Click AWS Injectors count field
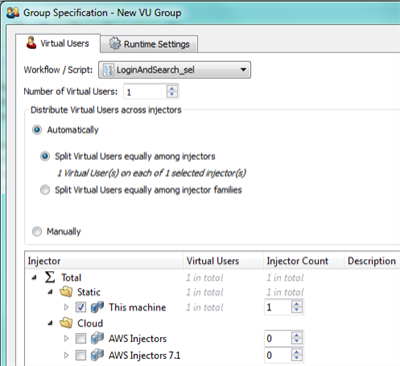 click(278, 339)
